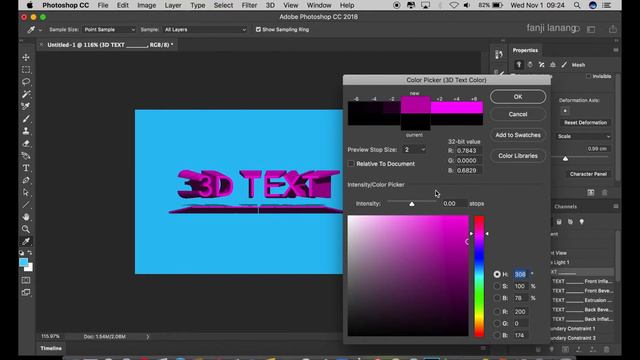The height and width of the screenshot is (360, 640).
Task: Open the Layer menu
Action: click(x=173, y=5)
